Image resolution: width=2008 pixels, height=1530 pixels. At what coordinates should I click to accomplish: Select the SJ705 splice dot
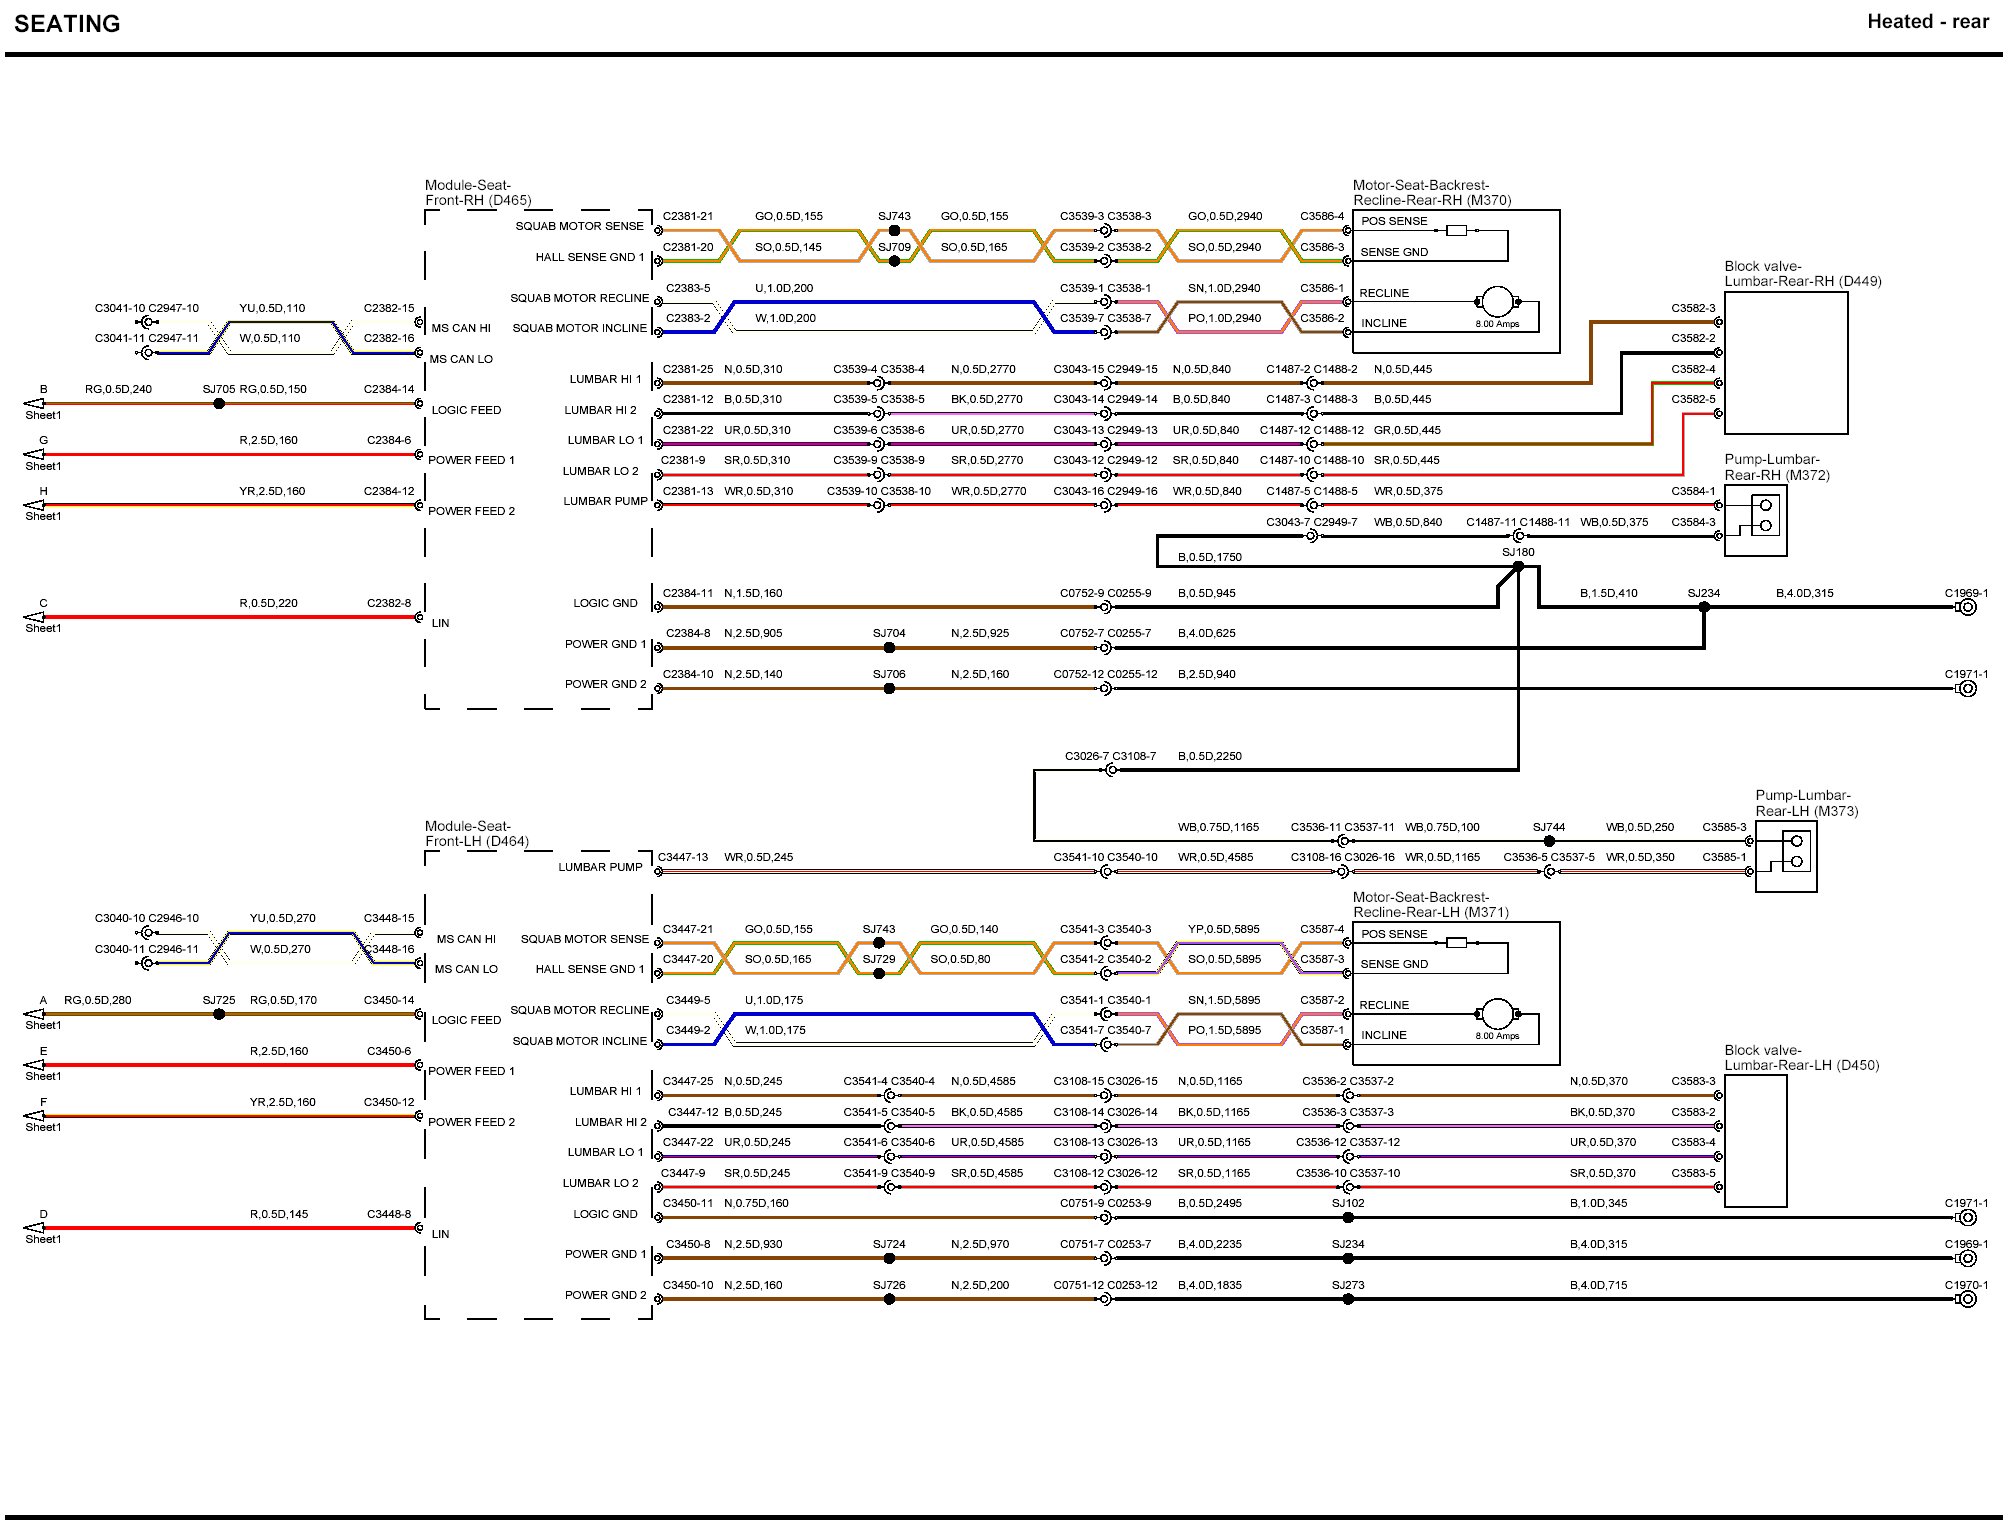coord(219,404)
